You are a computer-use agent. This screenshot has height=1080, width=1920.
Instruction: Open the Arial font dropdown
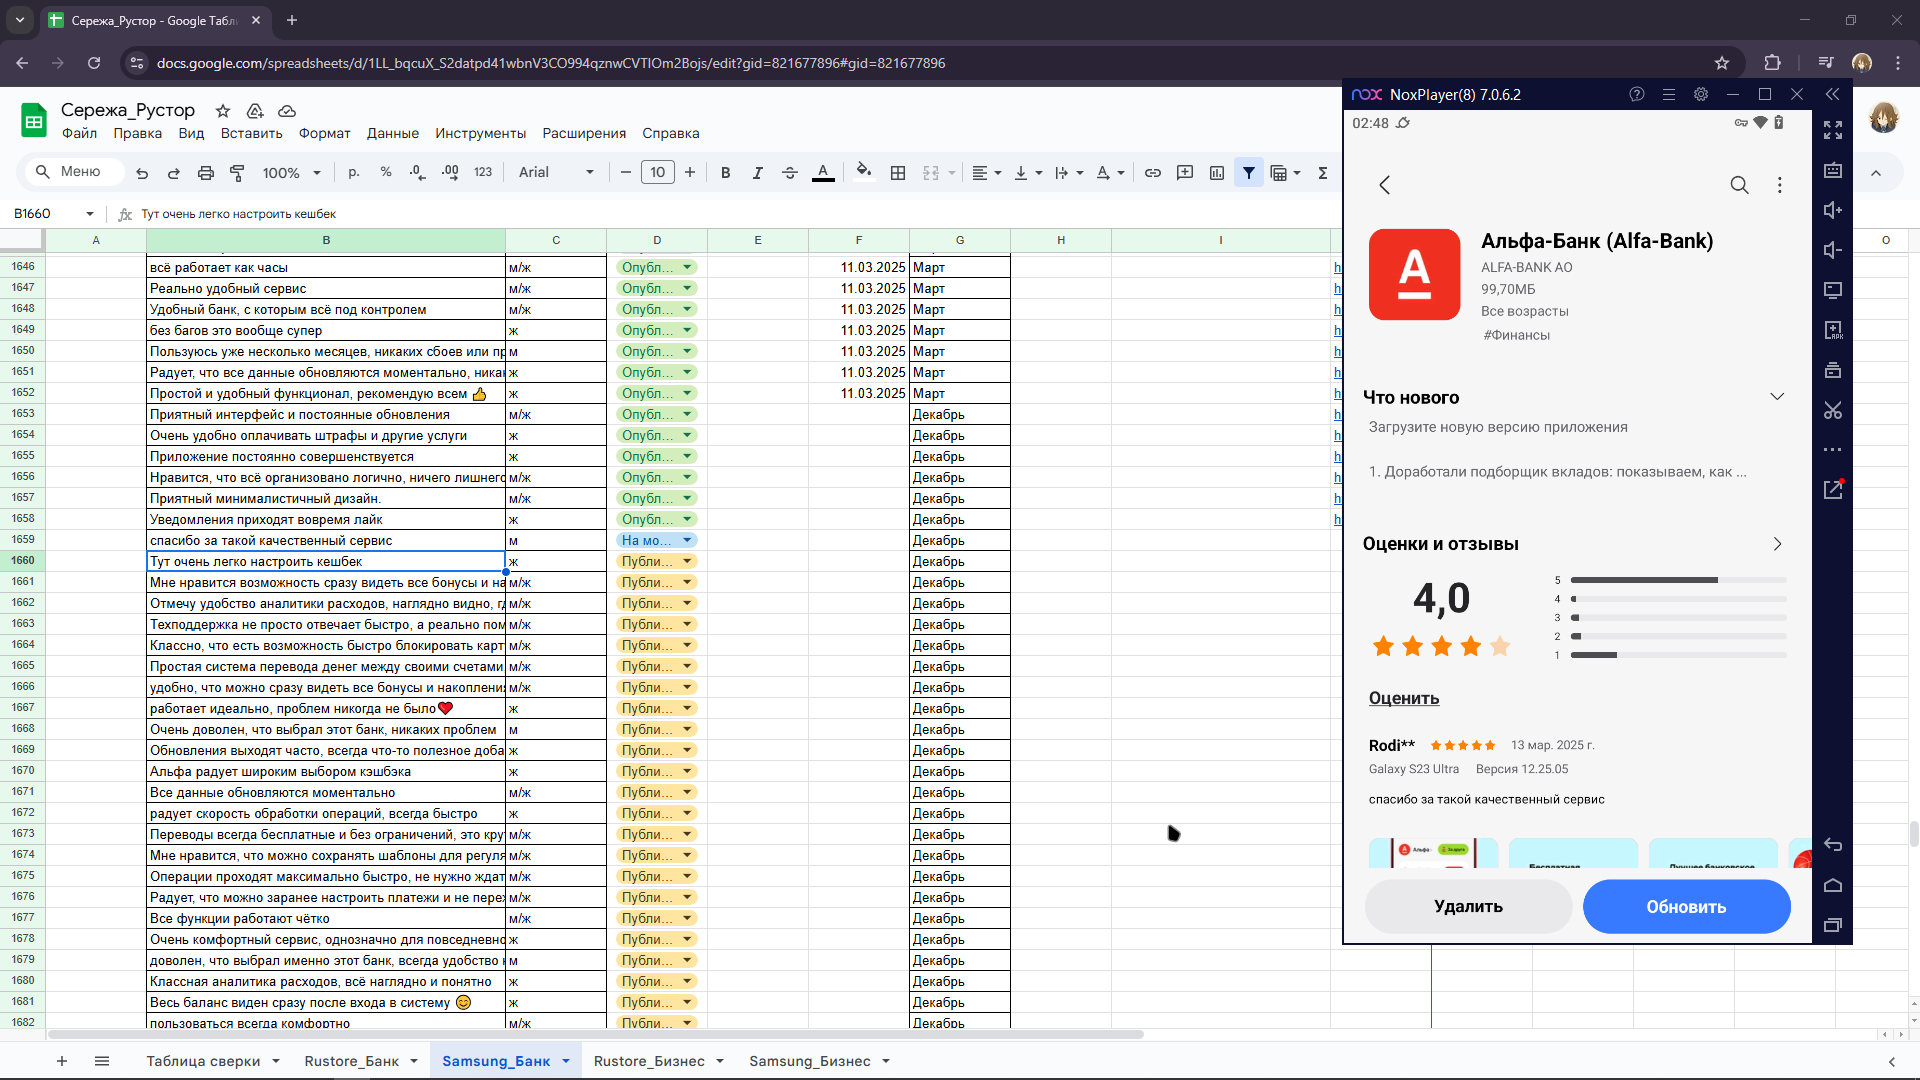pos(556,173)
